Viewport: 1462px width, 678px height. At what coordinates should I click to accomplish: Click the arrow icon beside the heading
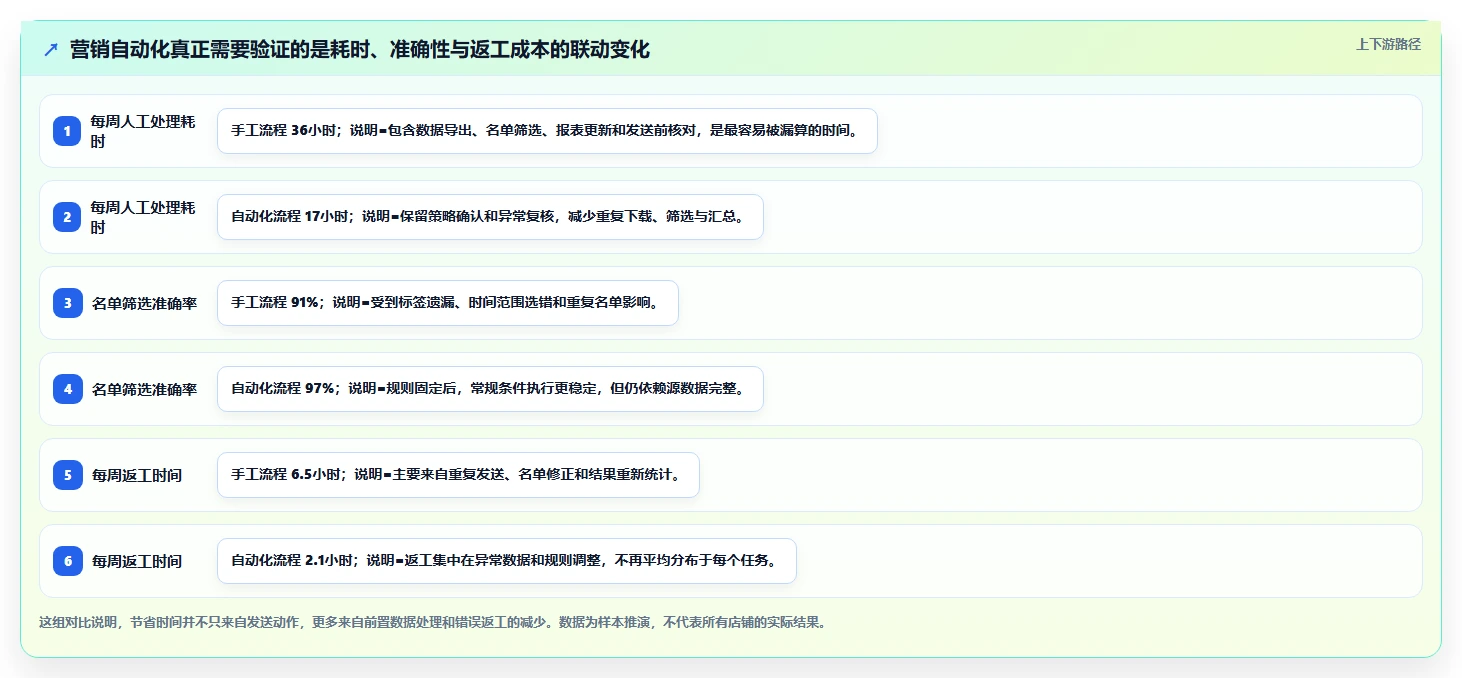pos(51,50)
